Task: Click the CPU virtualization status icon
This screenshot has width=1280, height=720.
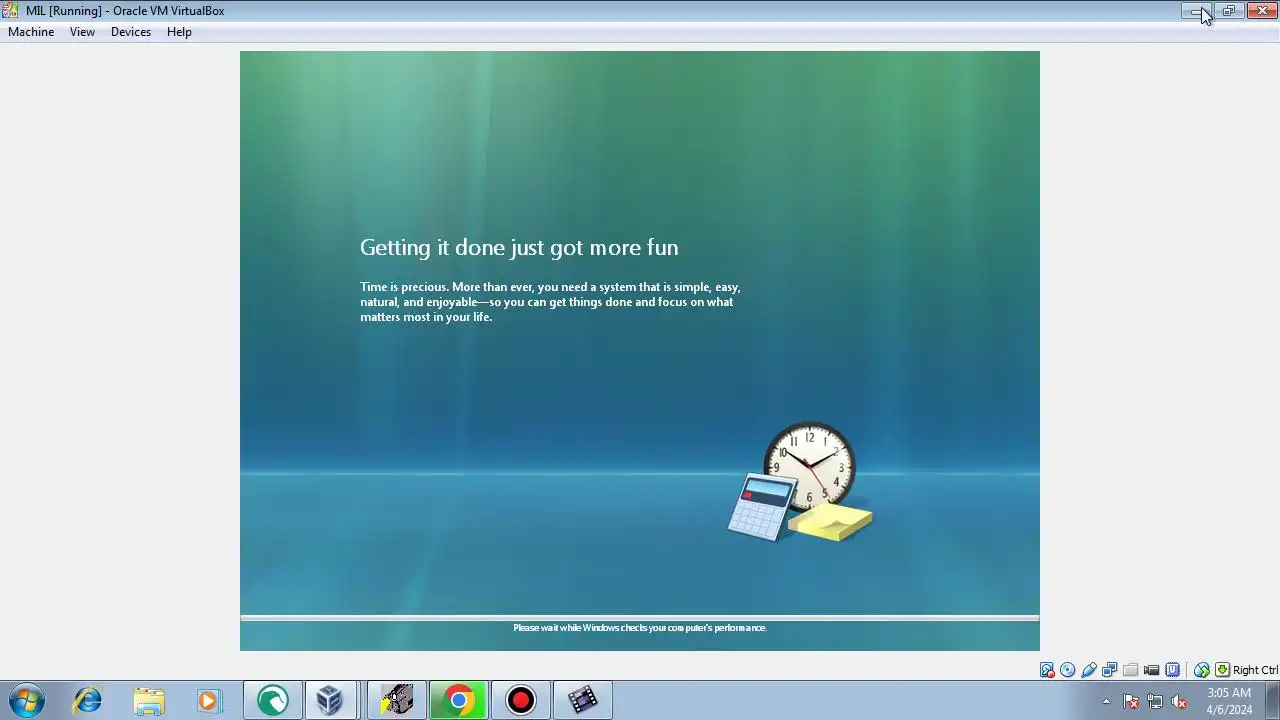Action: tap(1173, 670)
